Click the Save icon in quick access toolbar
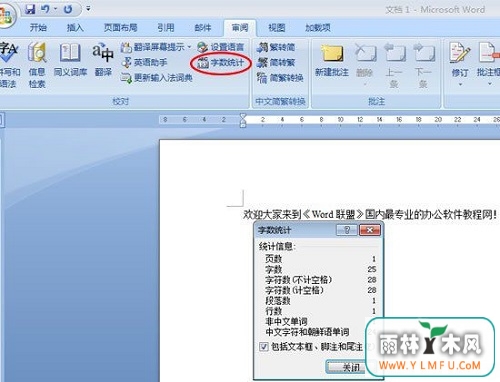 coord(30,9)
